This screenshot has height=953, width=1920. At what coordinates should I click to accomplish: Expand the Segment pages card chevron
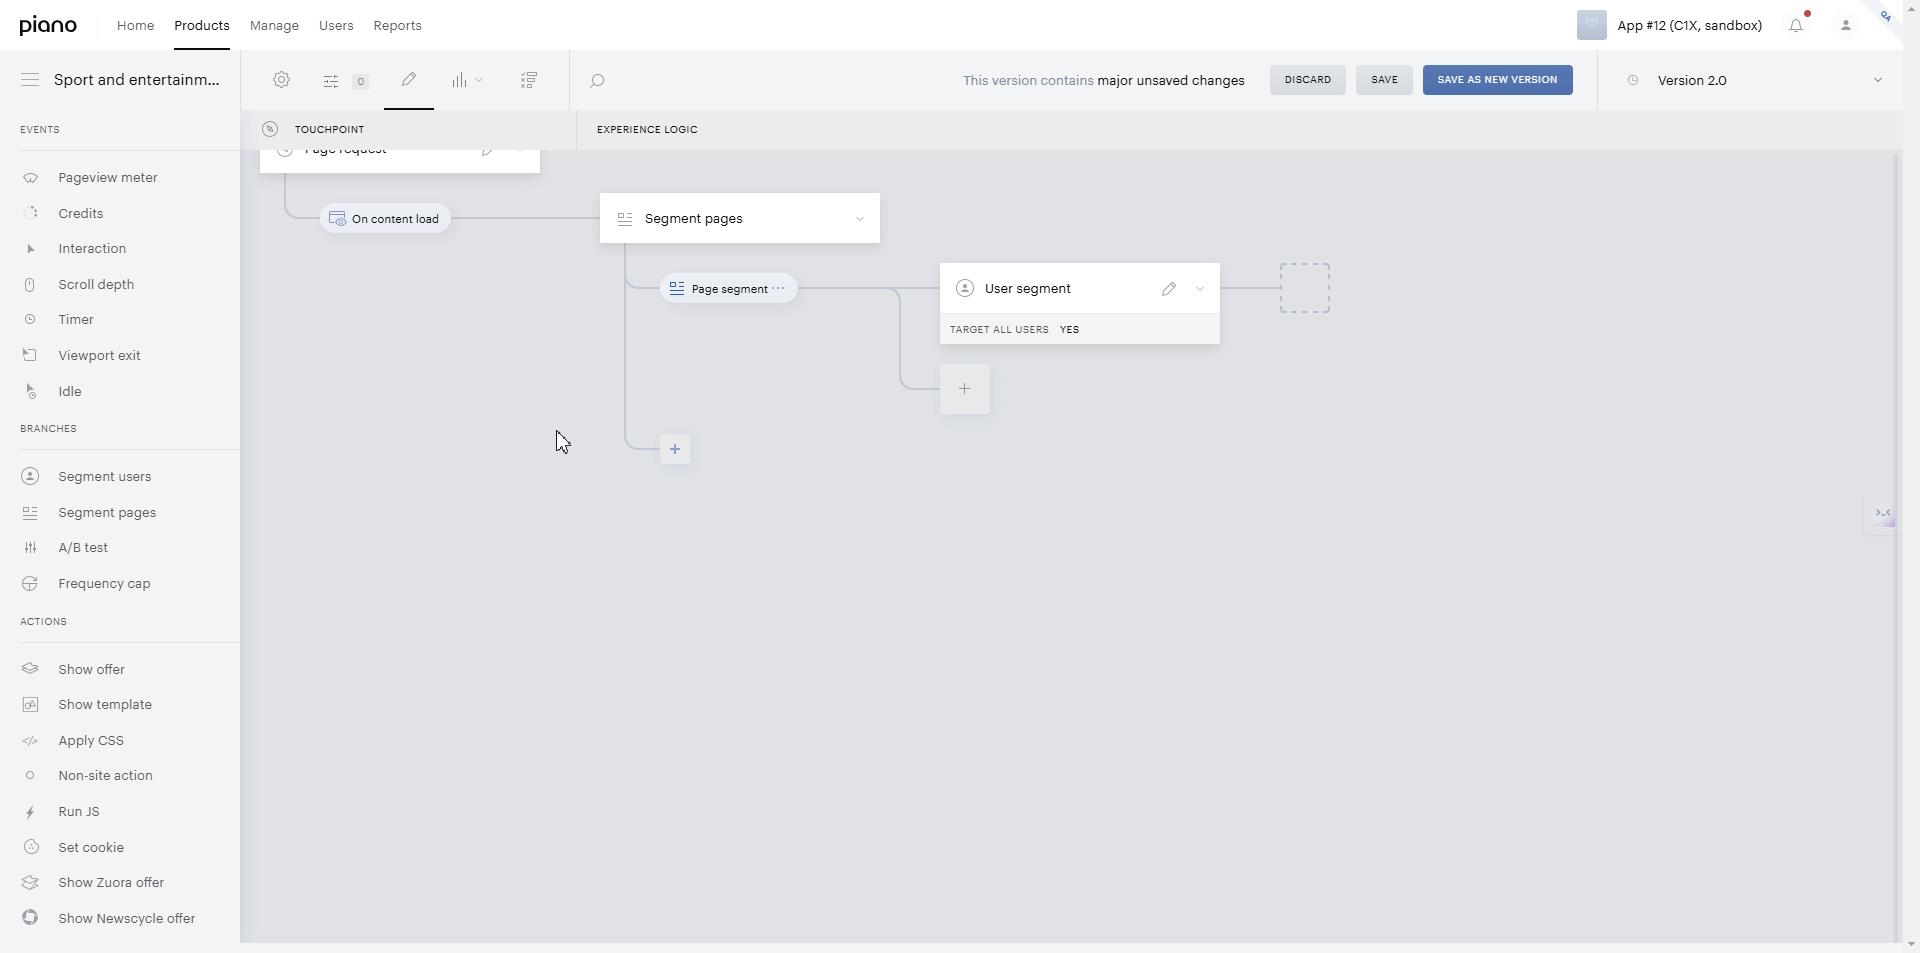point(860,219)
